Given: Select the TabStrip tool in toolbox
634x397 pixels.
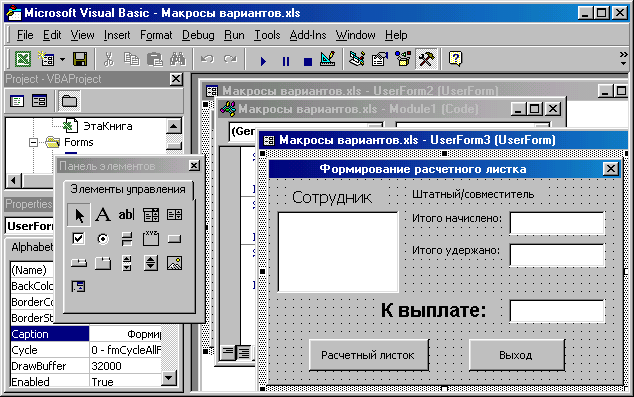Looking at the screenshot, I should point(78,263).
